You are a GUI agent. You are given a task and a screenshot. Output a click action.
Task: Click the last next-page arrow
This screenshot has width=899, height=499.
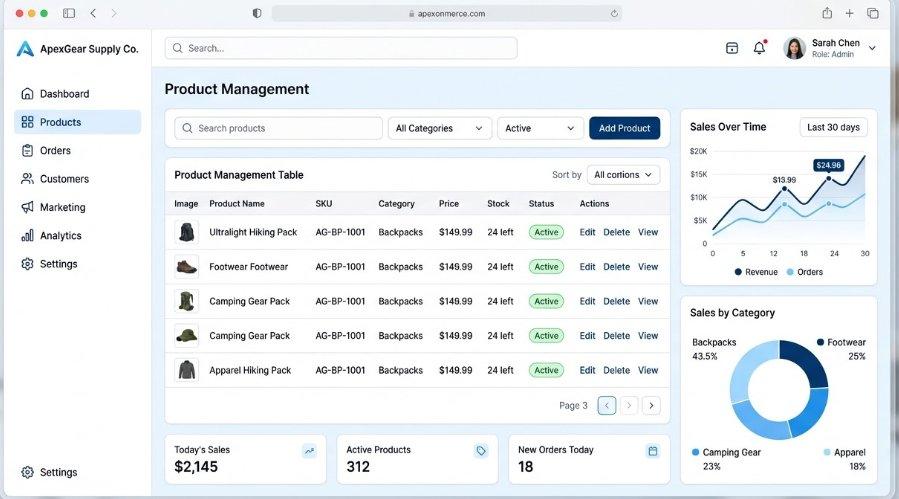(651, 406)
